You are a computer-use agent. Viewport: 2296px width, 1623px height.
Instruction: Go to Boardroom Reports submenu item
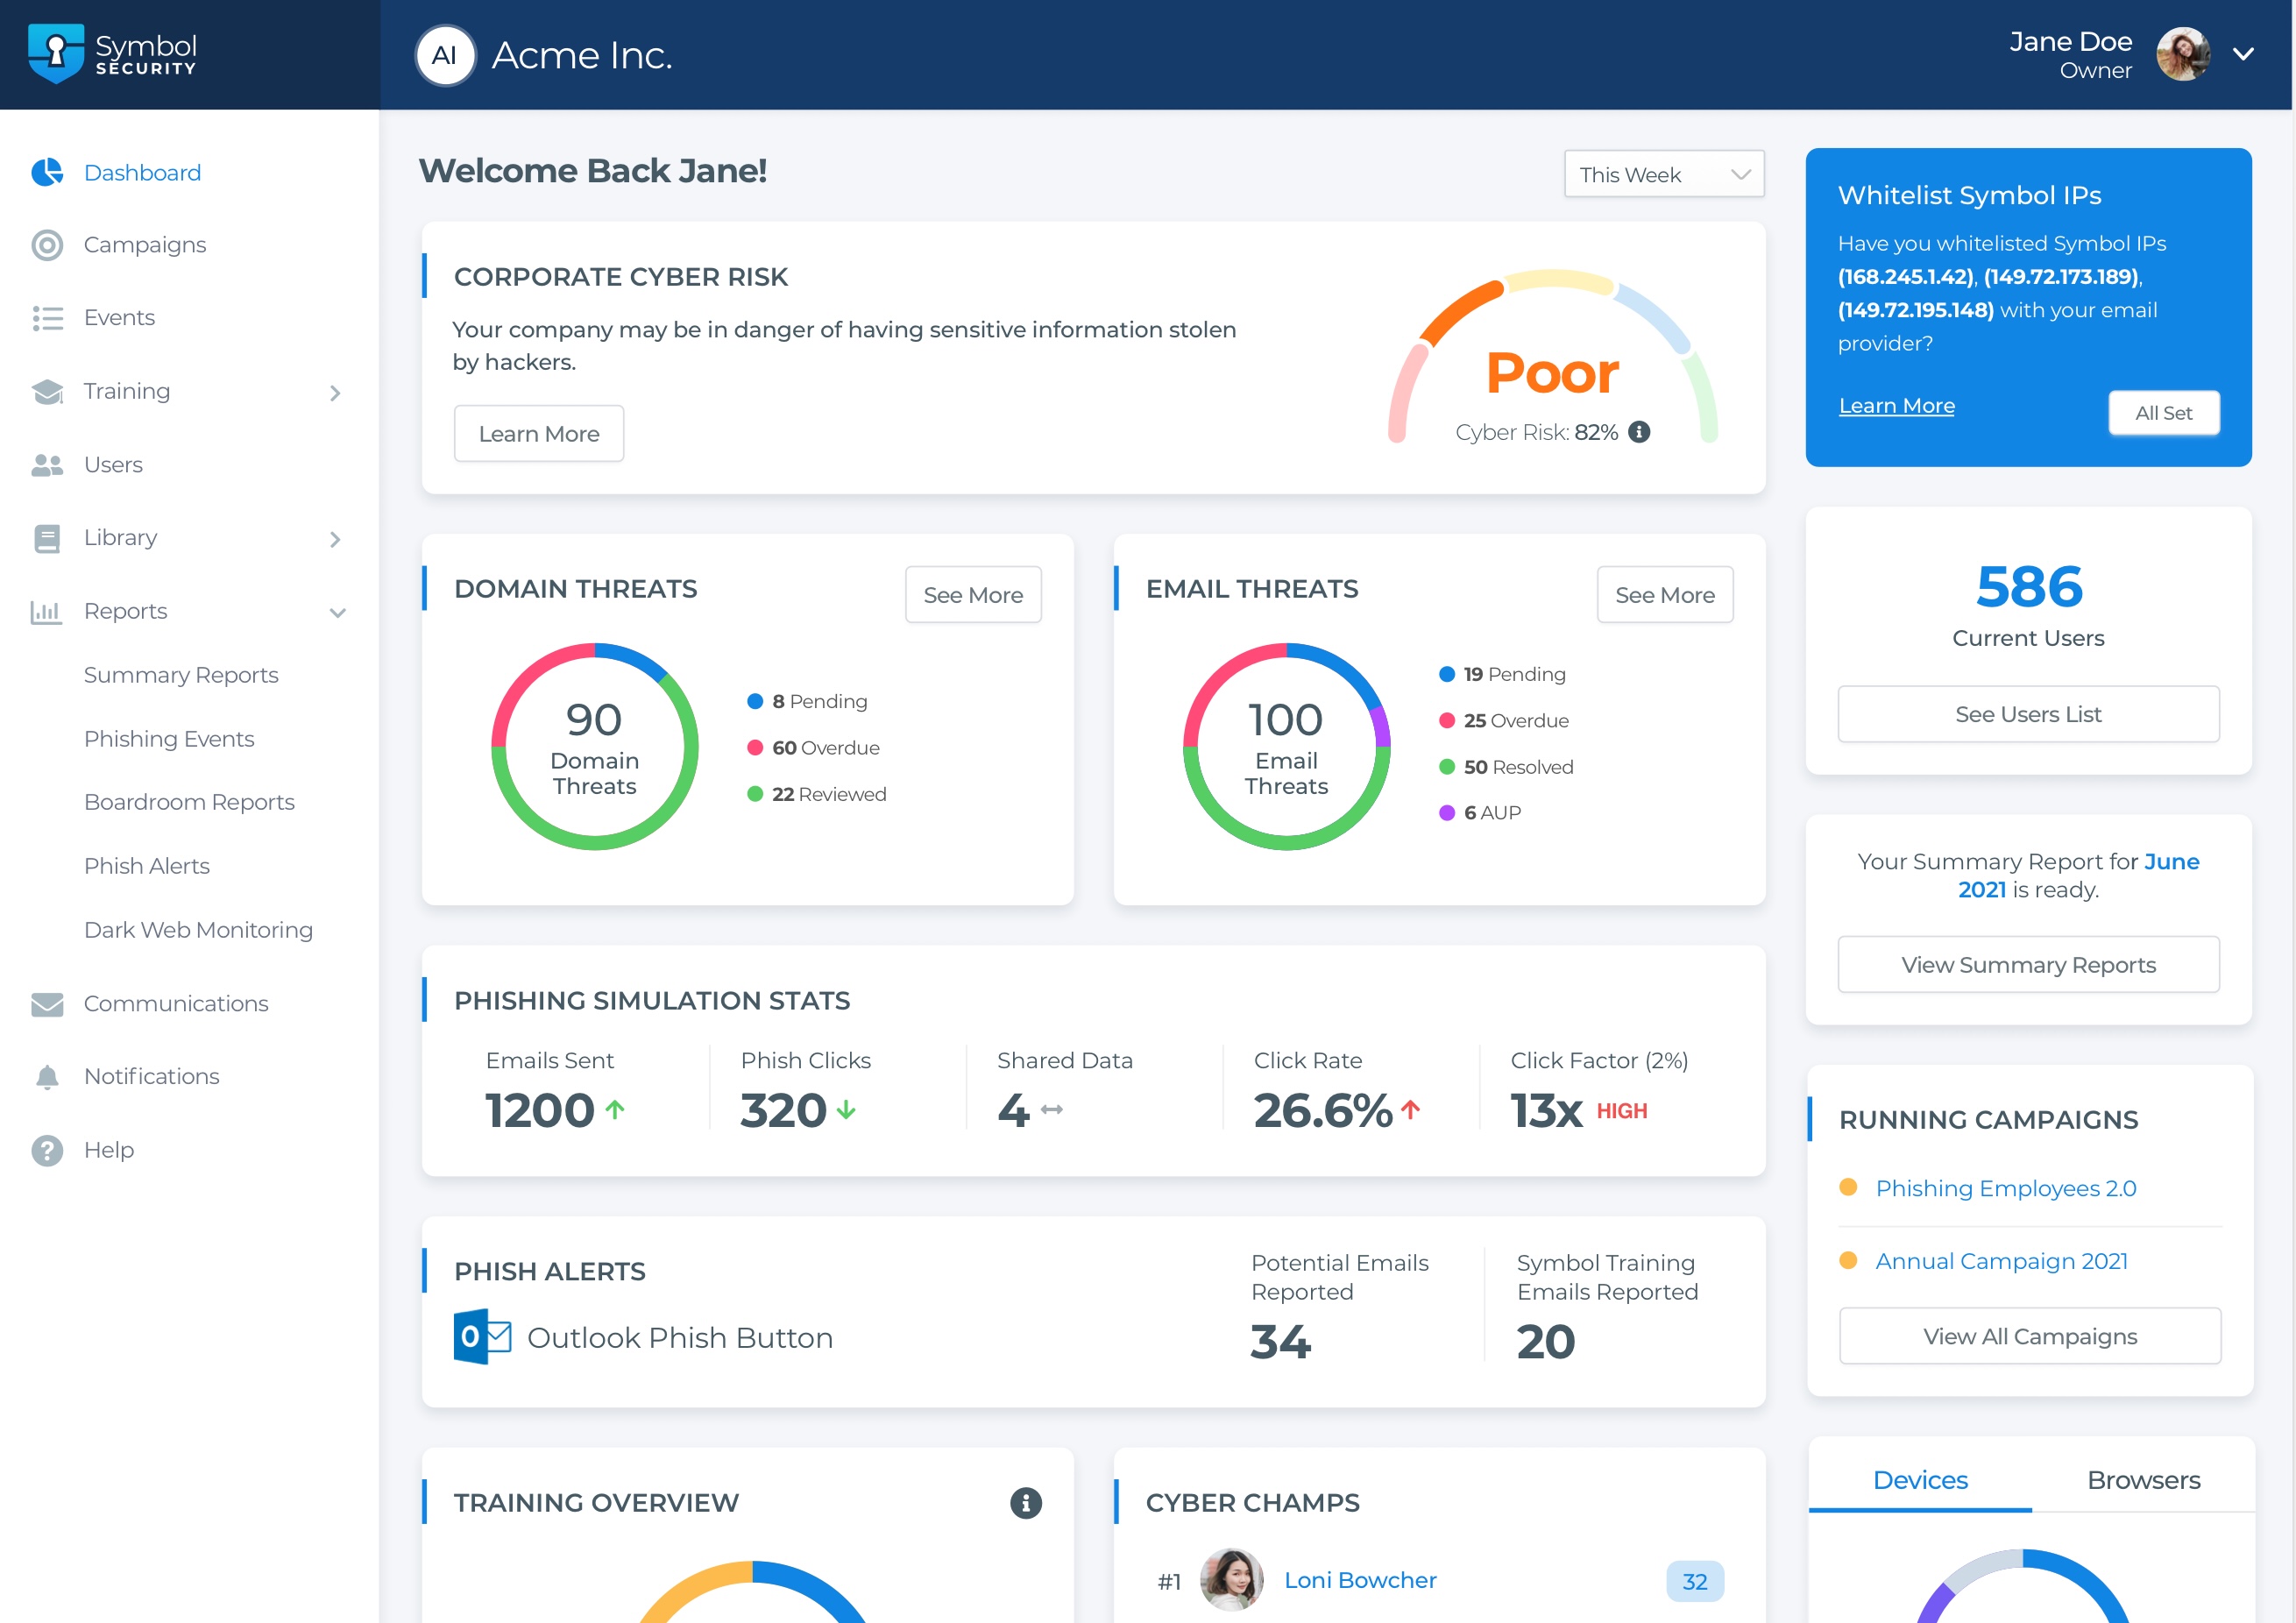click(x=189, y=802)
